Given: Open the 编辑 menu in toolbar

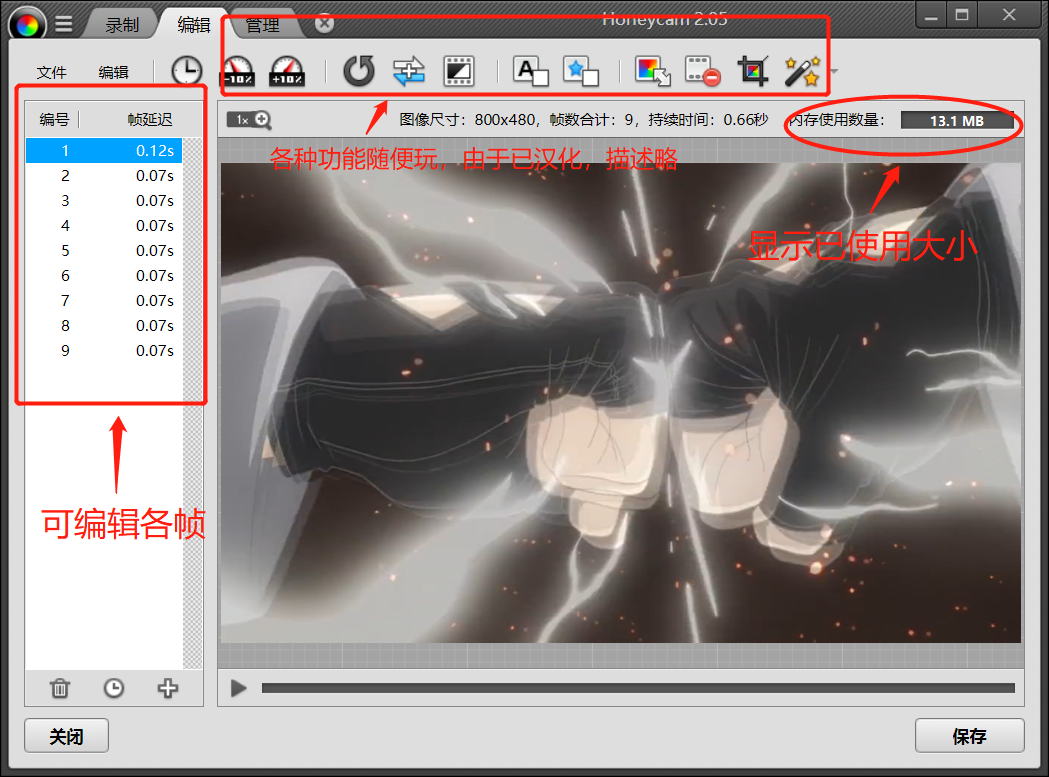Looking at the screenshot, I should pyautogui.click(x=113, y=72).
